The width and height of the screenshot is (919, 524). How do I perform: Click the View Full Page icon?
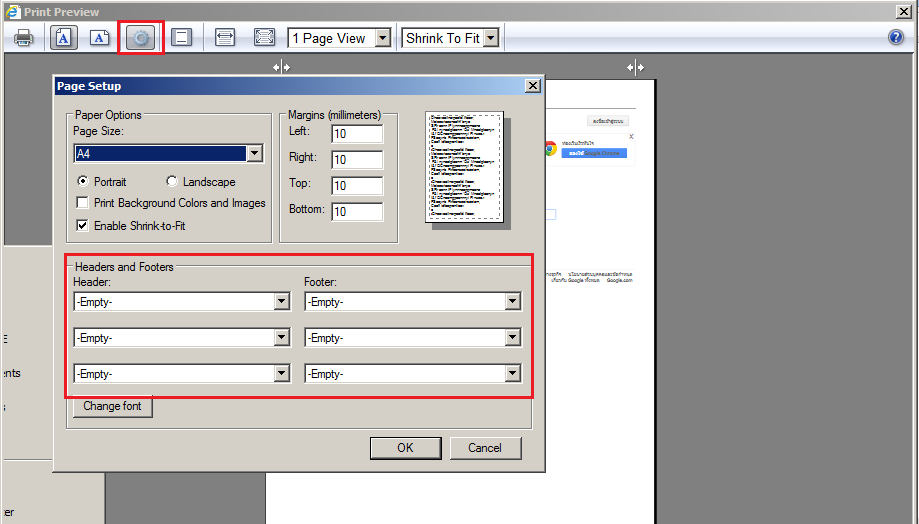[264, 38]
